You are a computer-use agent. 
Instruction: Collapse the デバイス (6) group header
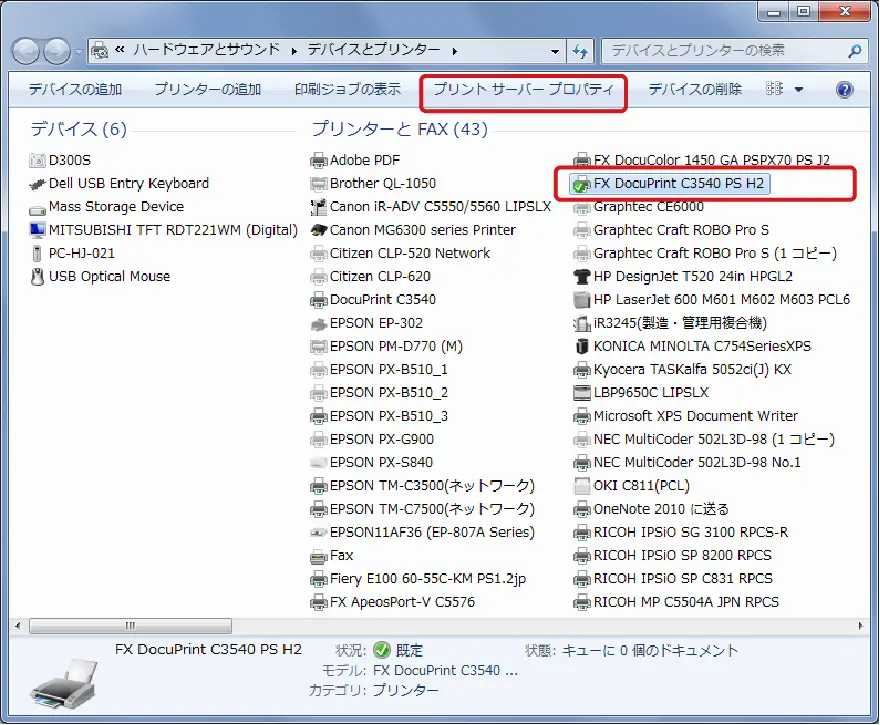tap(79, 129)
